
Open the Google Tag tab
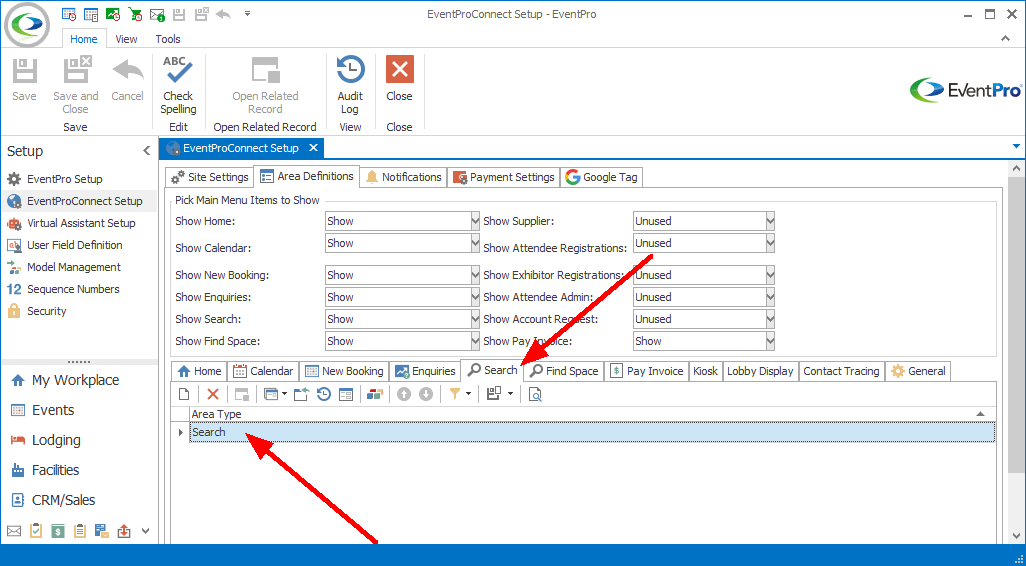(602, 177)
